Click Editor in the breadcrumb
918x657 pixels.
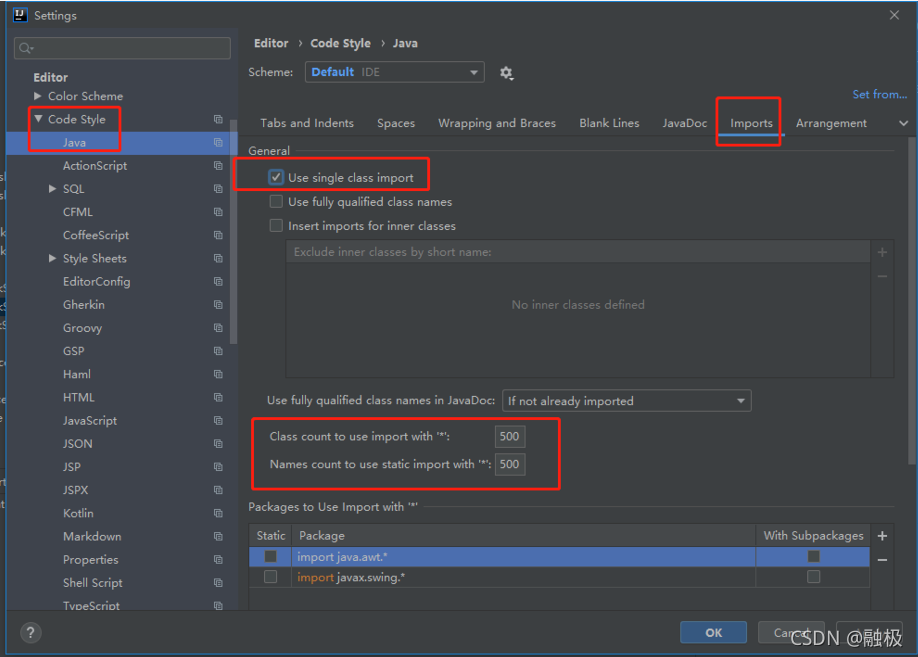271,43
